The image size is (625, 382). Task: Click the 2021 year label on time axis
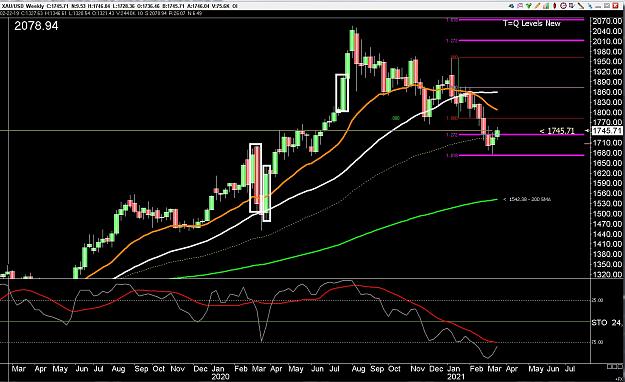point(456,376)
